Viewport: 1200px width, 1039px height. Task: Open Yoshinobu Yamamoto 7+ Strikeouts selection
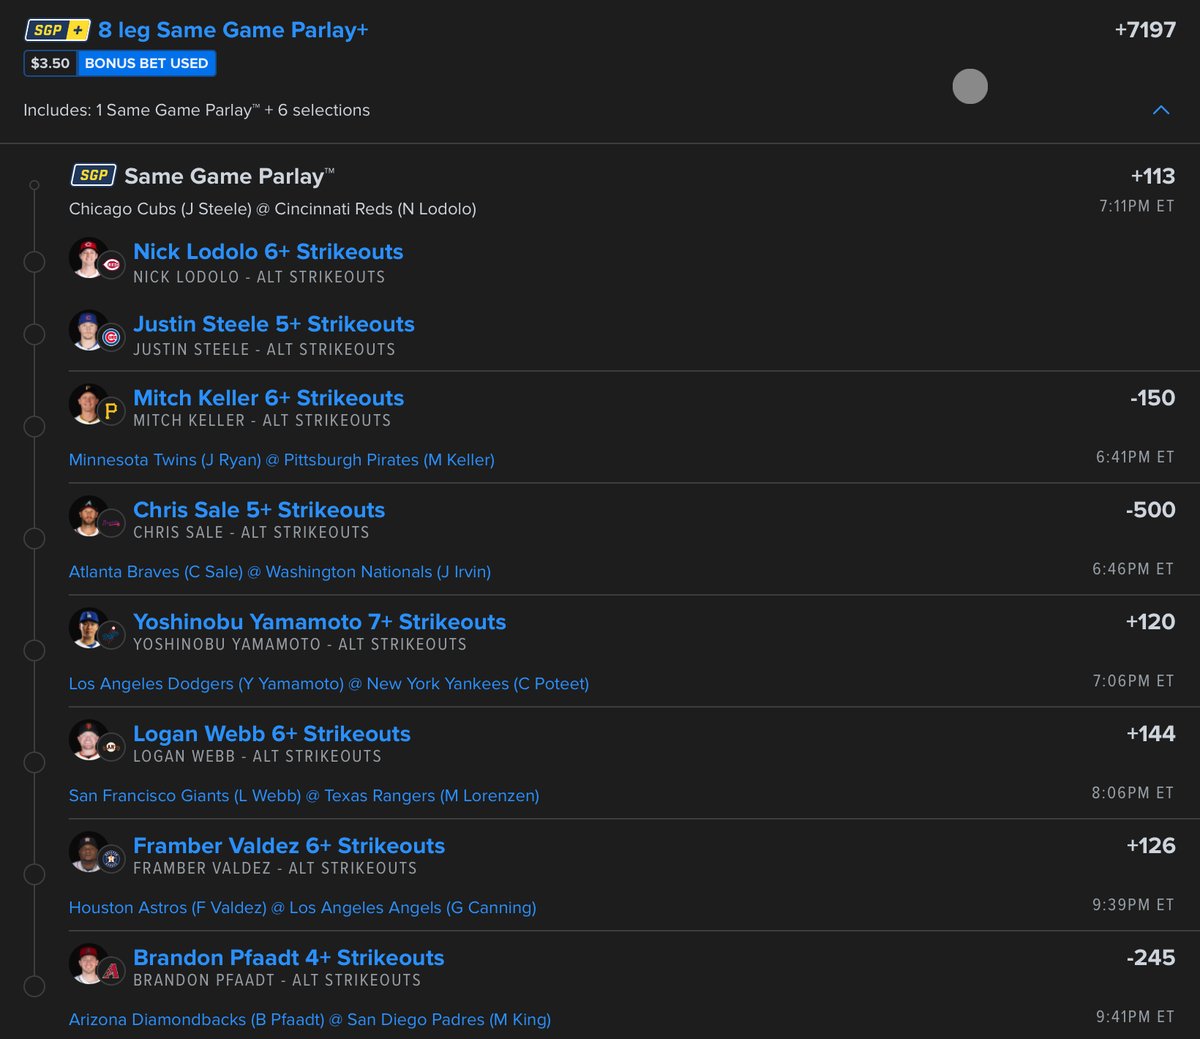click(320, 622)
